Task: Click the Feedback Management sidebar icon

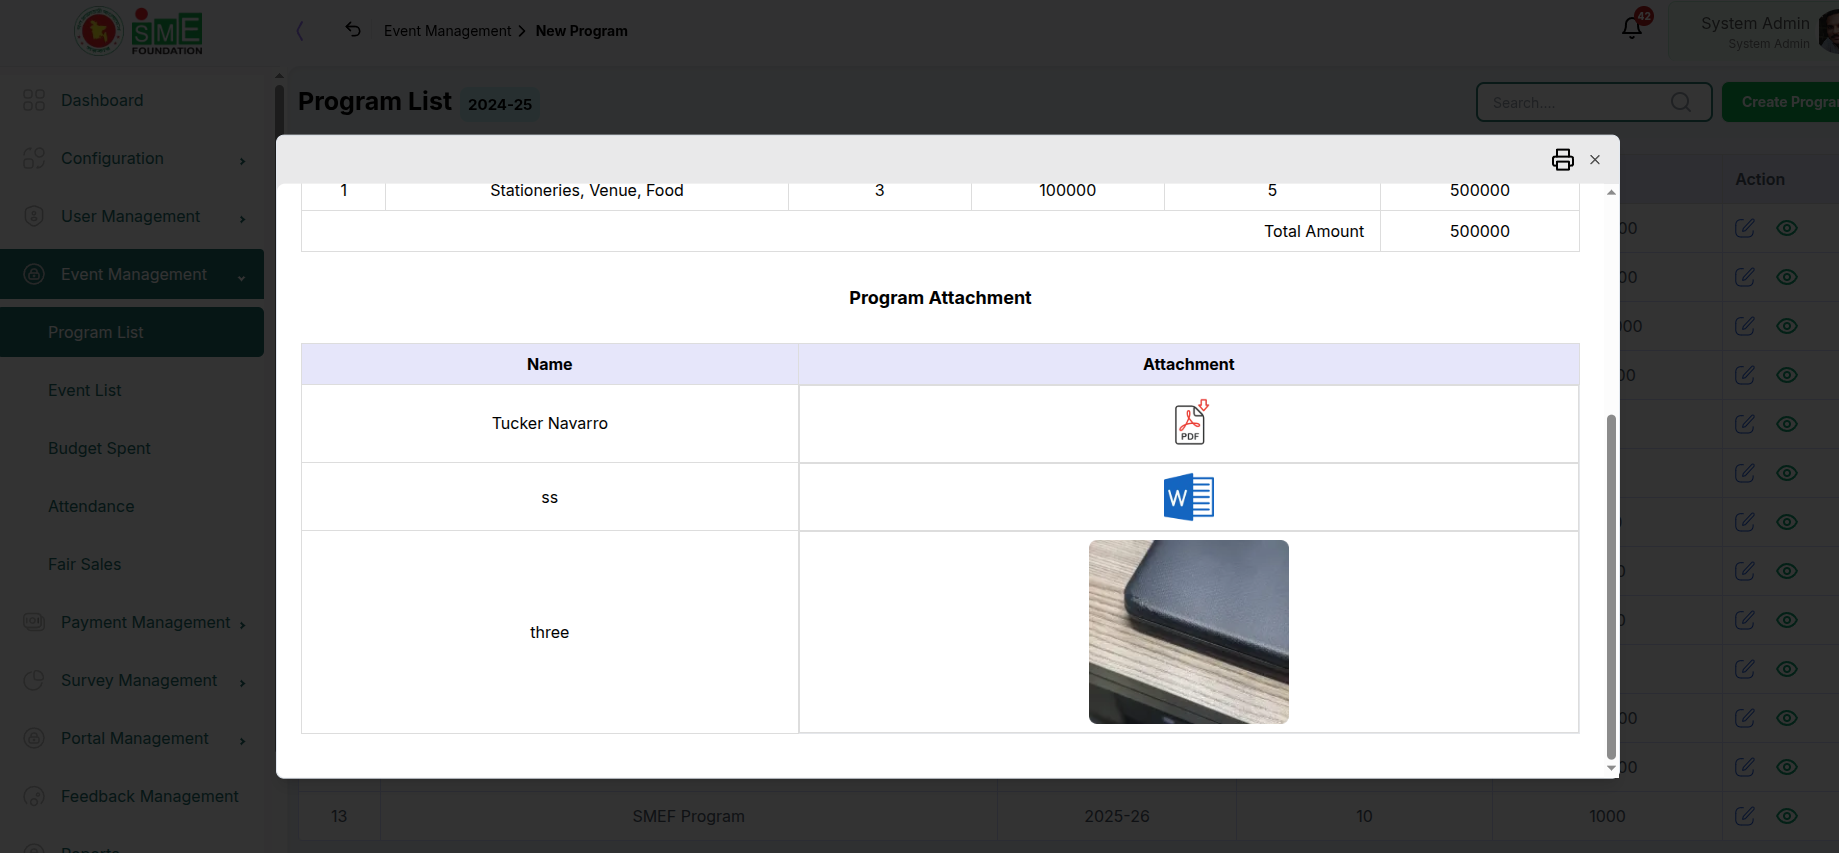Action: tap(34, 796)
